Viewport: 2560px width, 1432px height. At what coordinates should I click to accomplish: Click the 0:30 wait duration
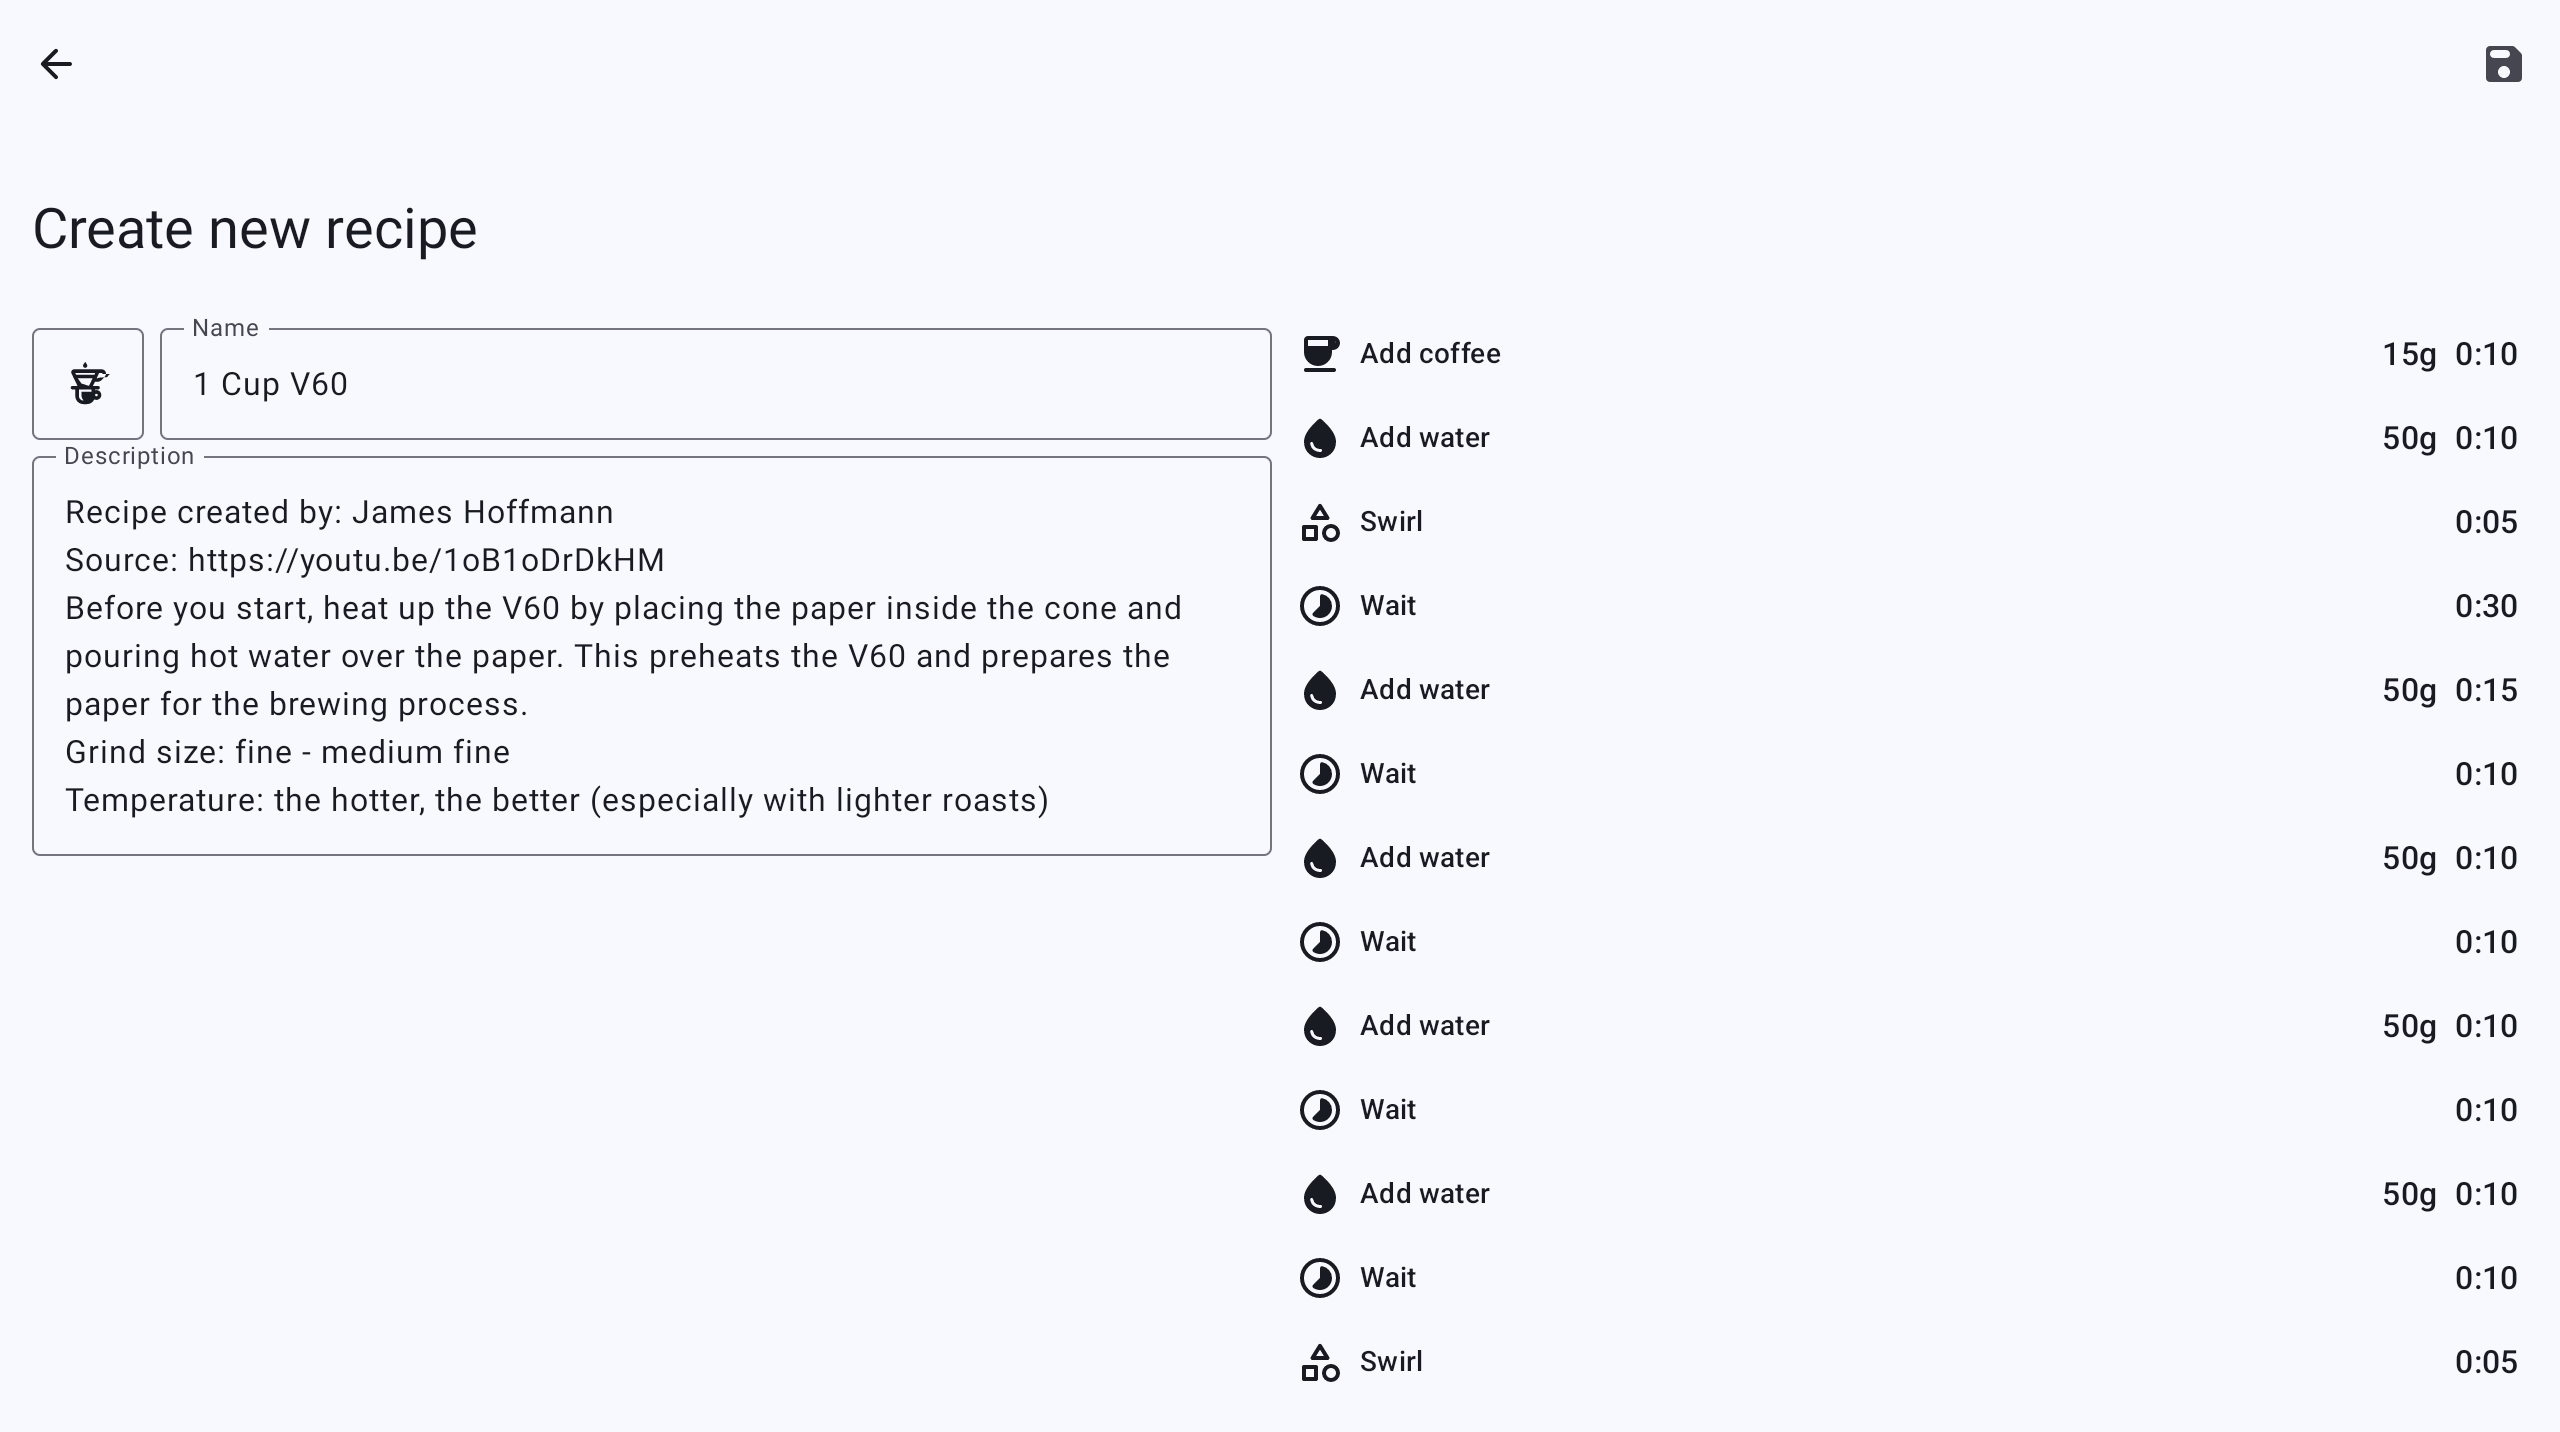[x=2486, y=606]
